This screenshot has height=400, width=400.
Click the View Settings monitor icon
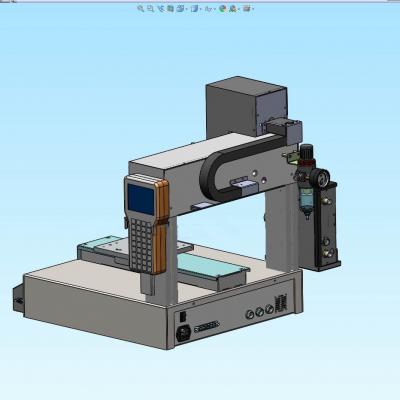pyautogui.click(x=247, y=9)
